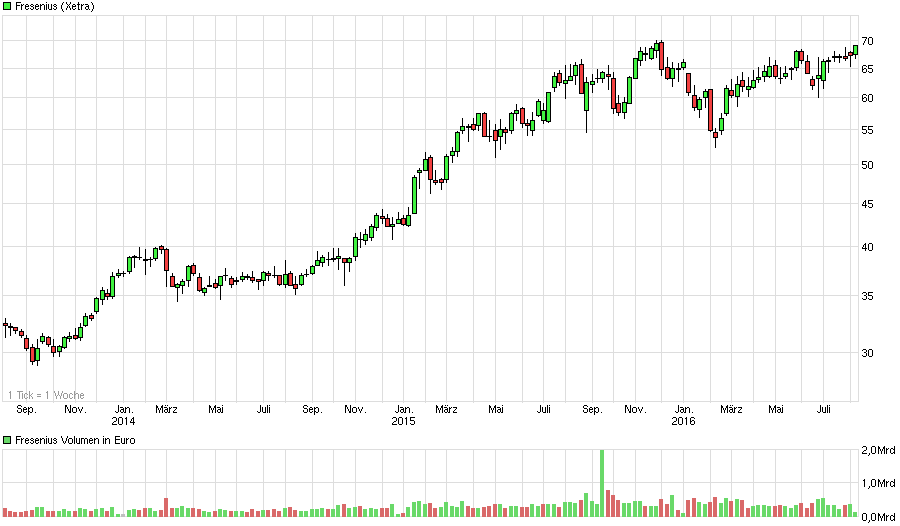Click the 0,0Mrd volume axis label

[x=878, y=517]
